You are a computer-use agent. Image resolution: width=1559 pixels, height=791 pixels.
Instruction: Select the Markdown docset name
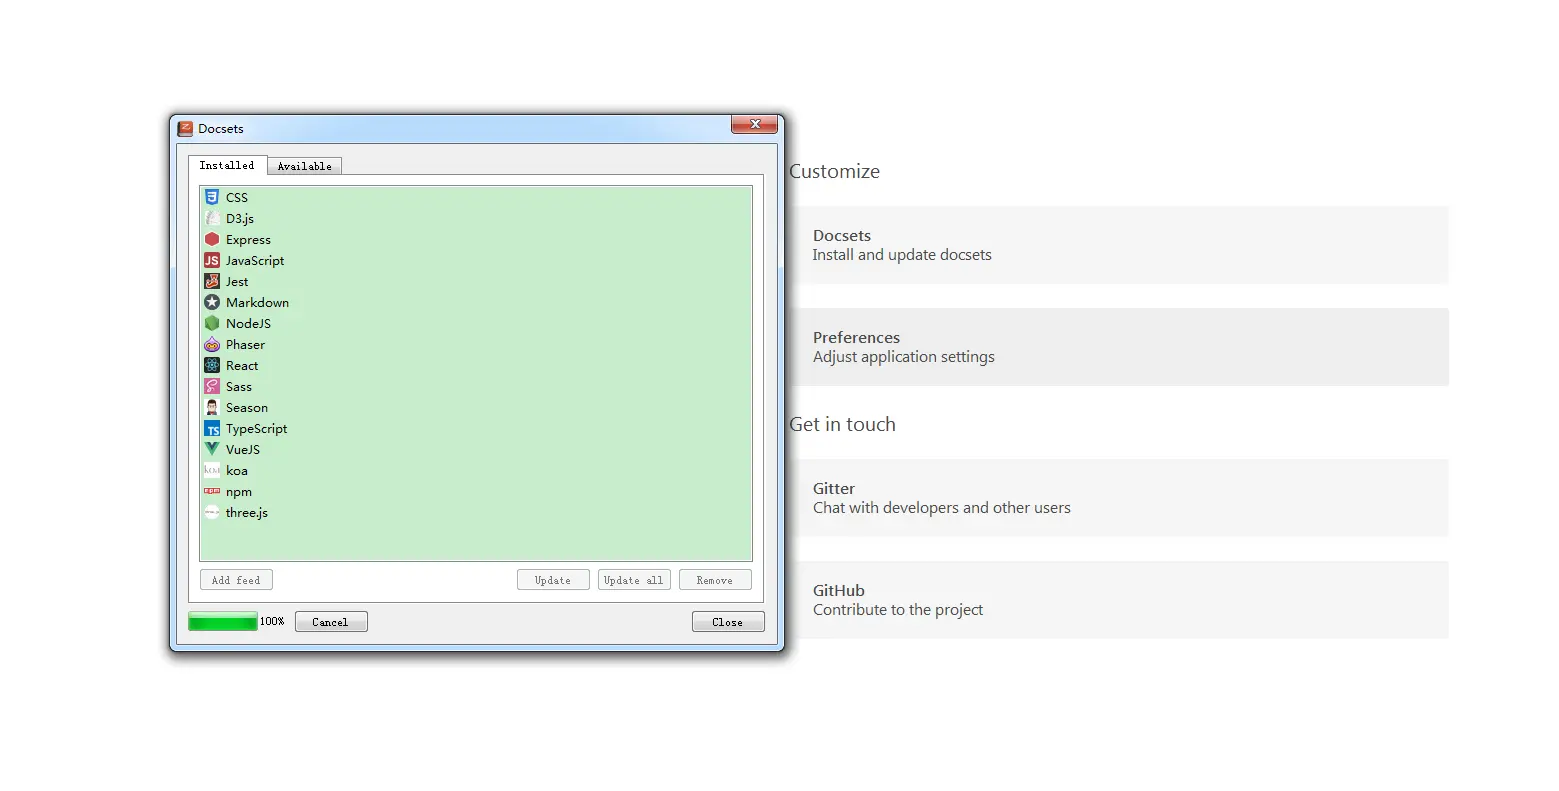257,302
